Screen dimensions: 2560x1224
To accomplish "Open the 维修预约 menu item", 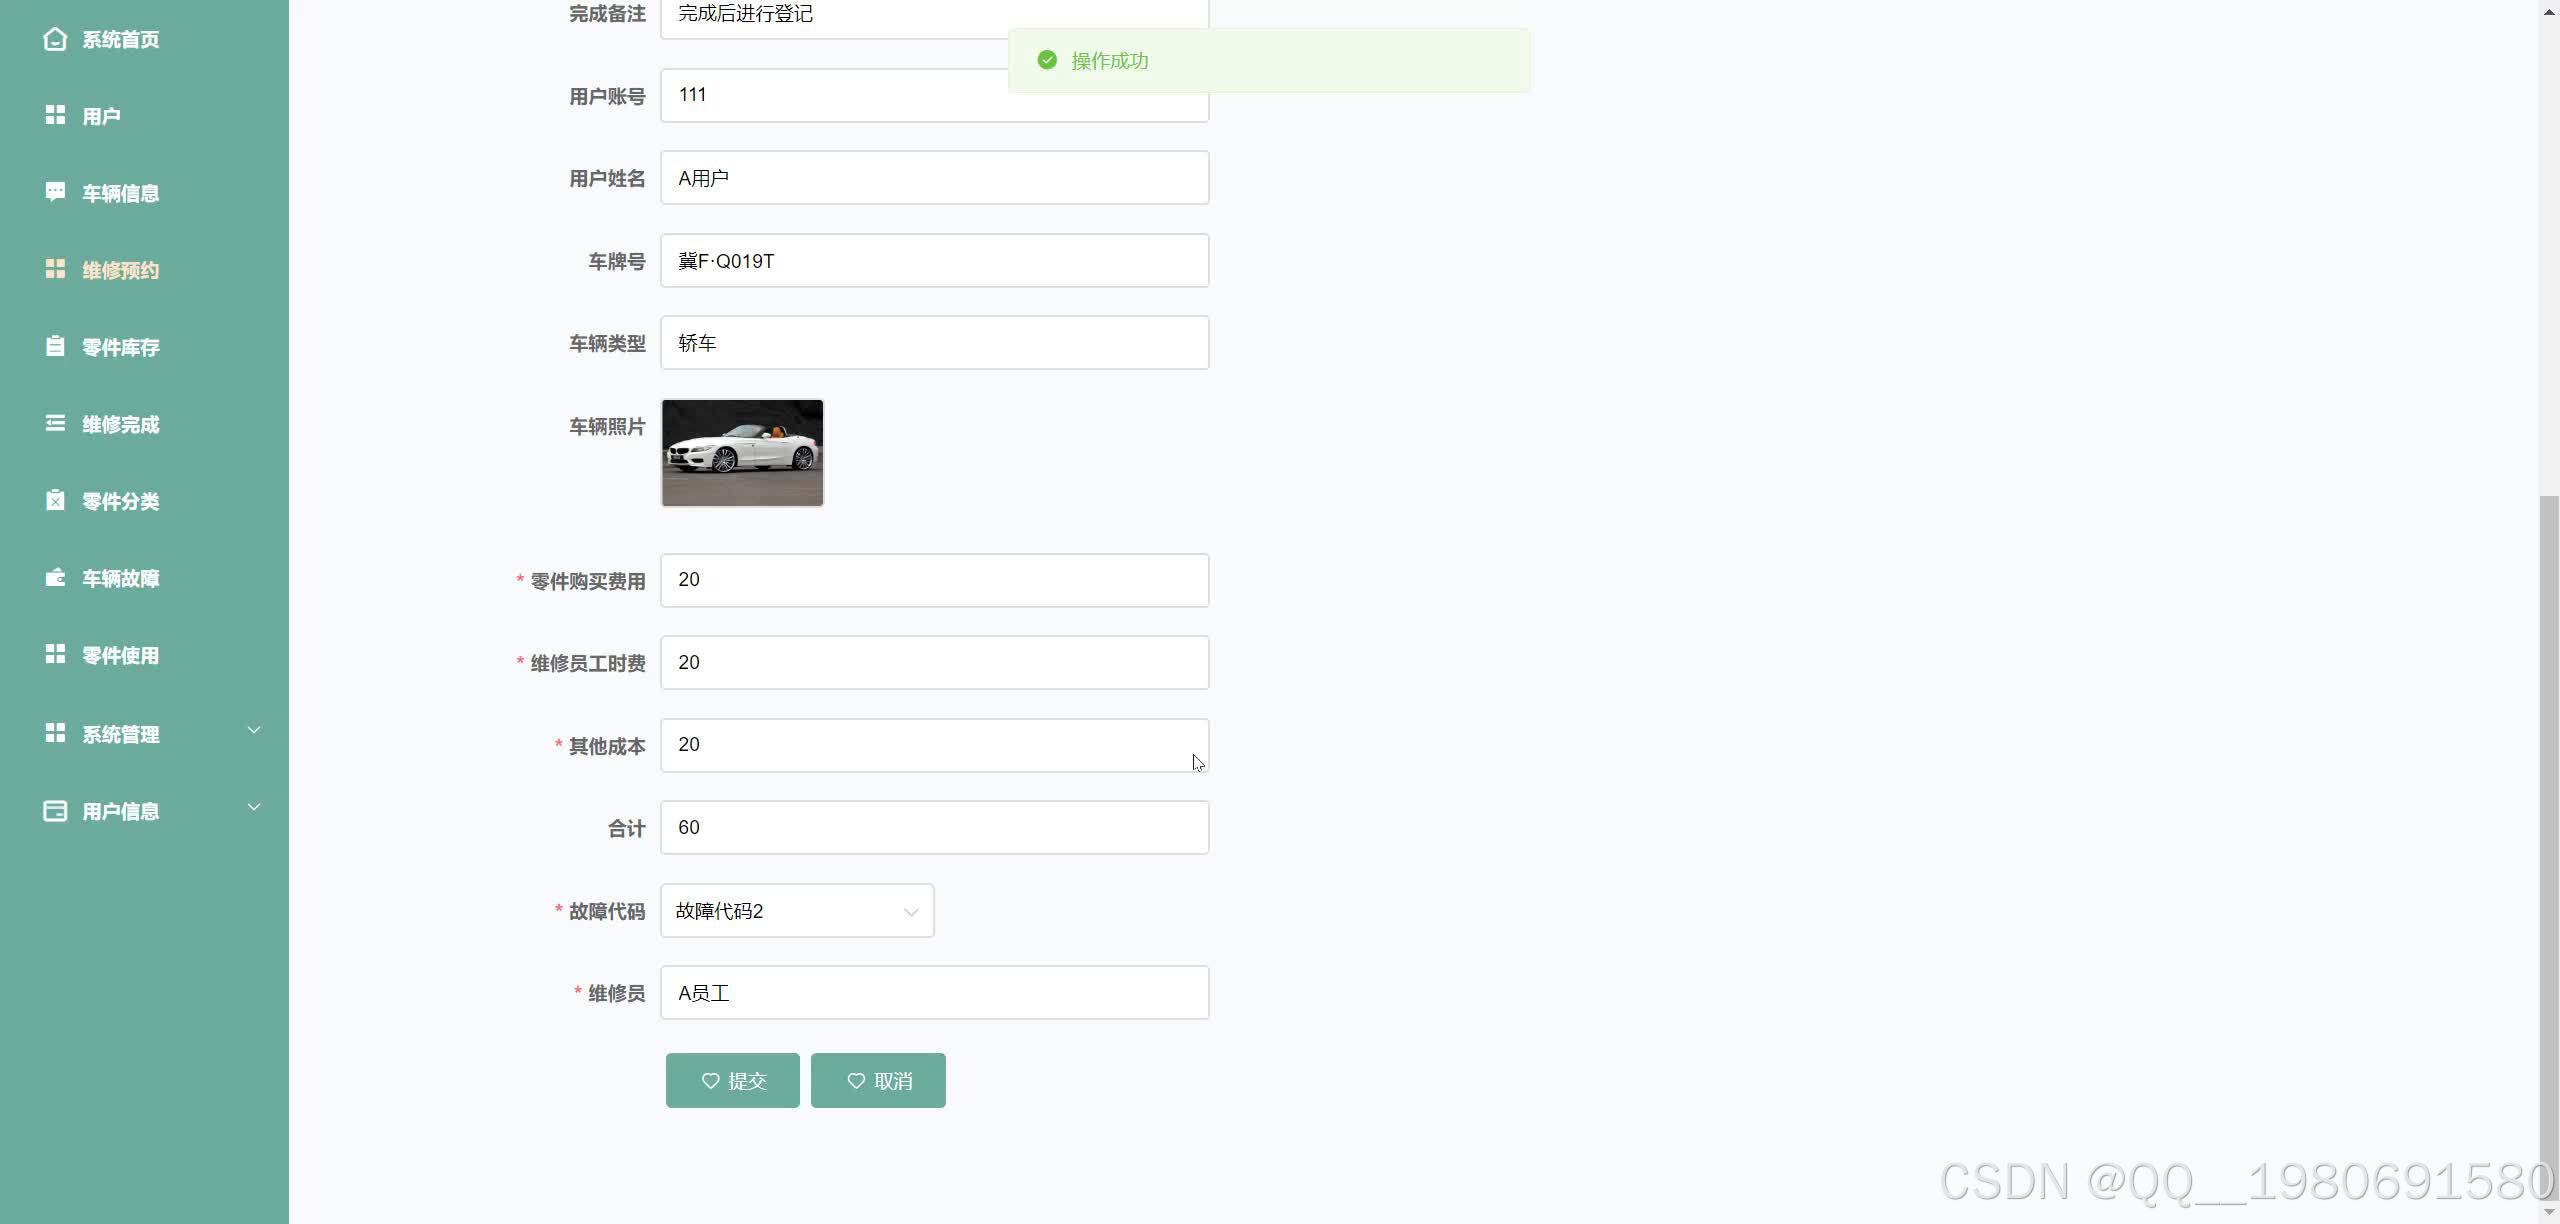I will click(x=120, y=270).
